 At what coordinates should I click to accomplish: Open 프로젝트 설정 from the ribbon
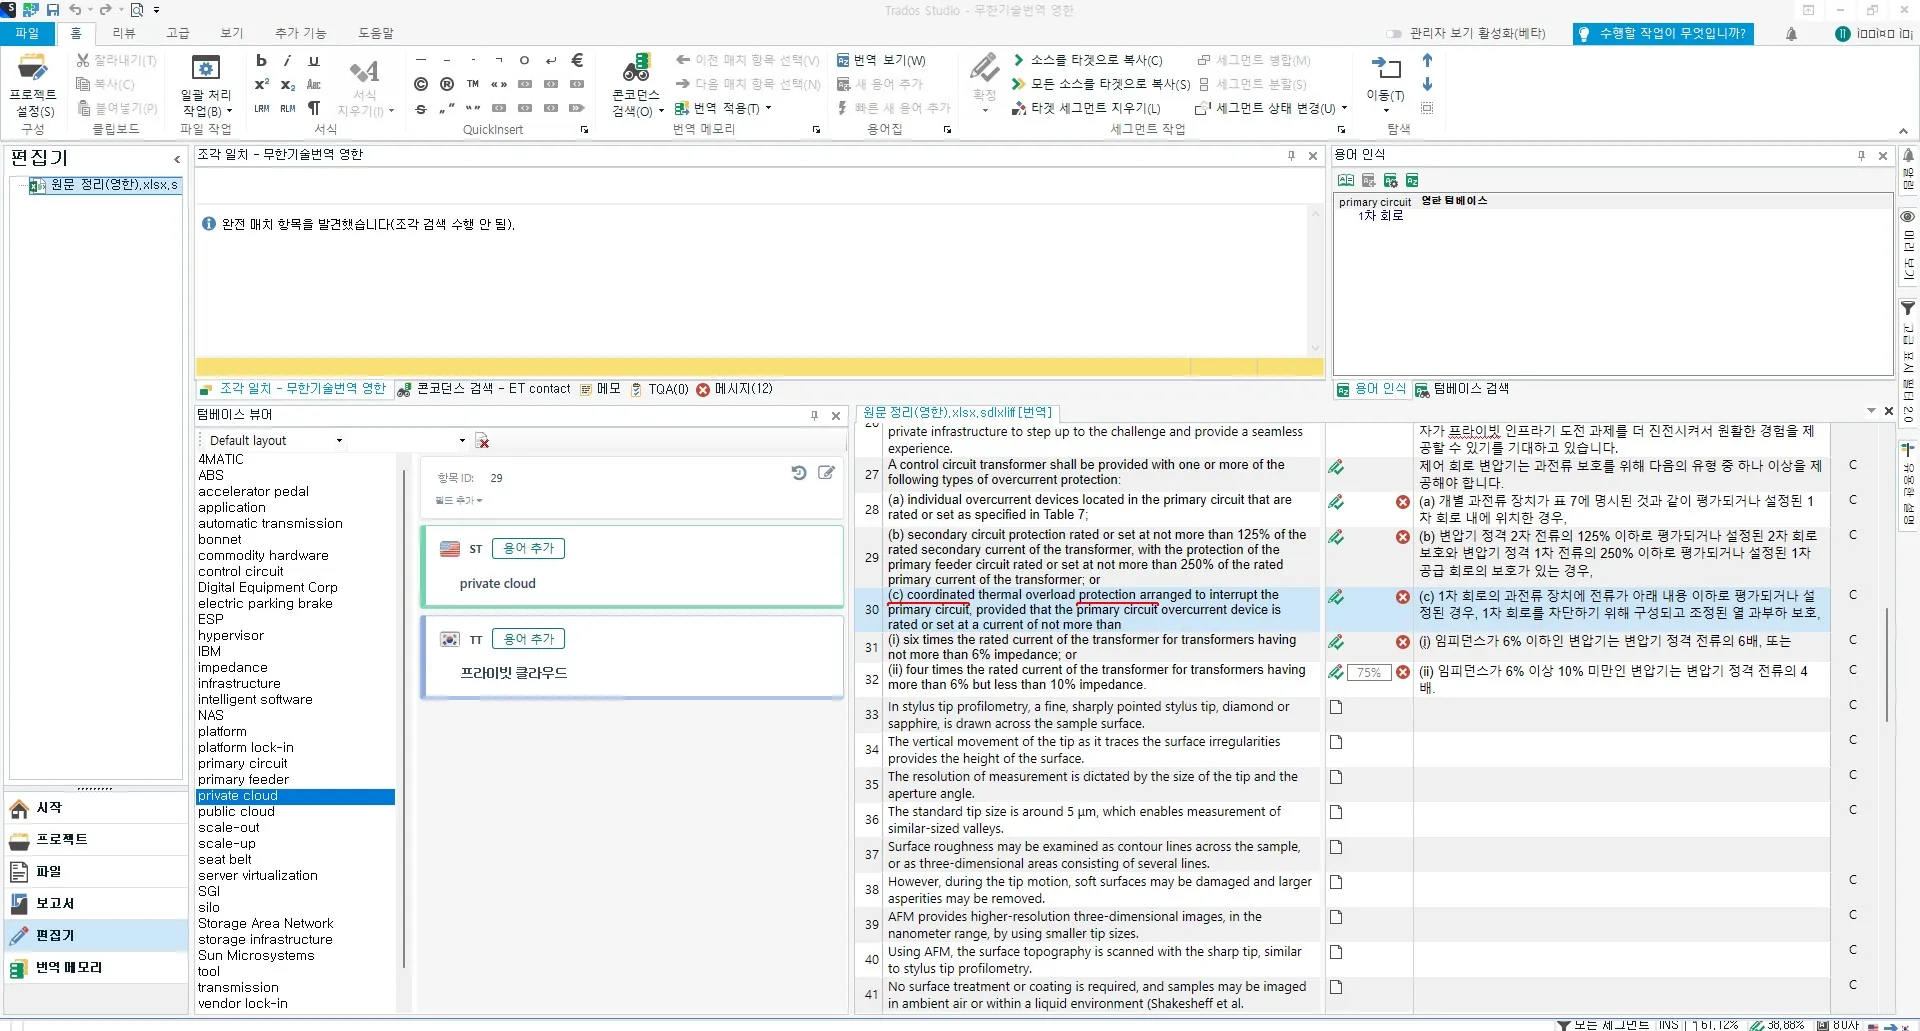pos(33,88)
